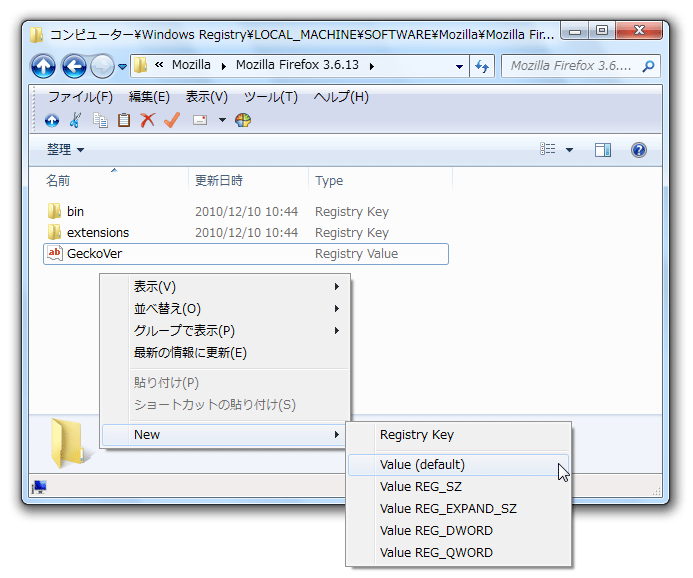The height and width of the screenshot is (578, 693).
Task: Go back with the Back arrow button
Action: (x=74, y=66)
